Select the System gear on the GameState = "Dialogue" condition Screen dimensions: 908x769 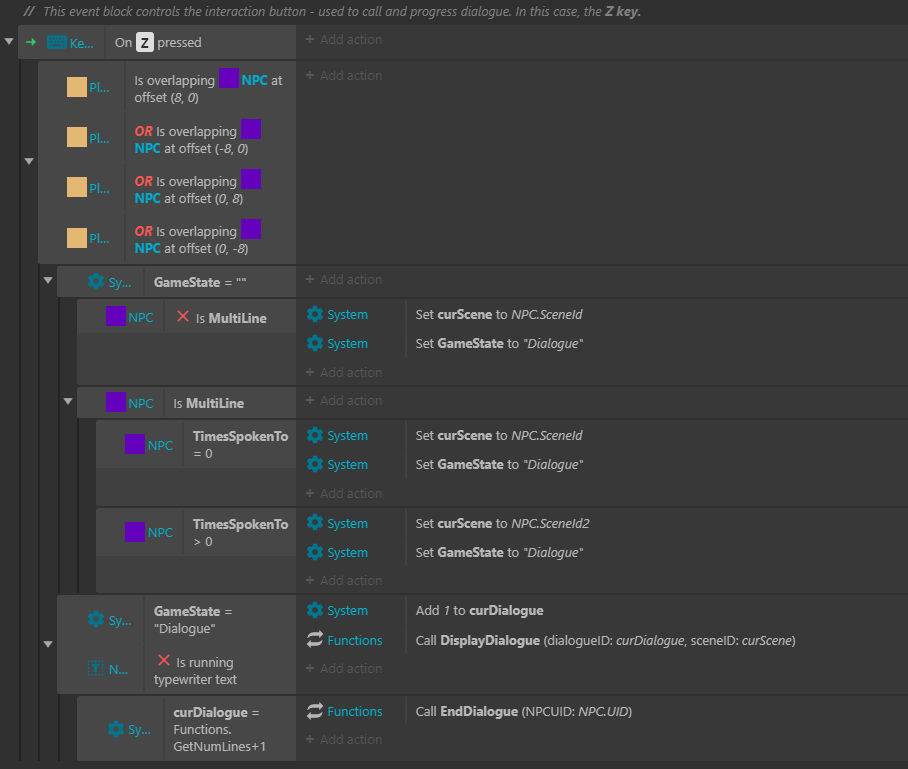[96, 619]
